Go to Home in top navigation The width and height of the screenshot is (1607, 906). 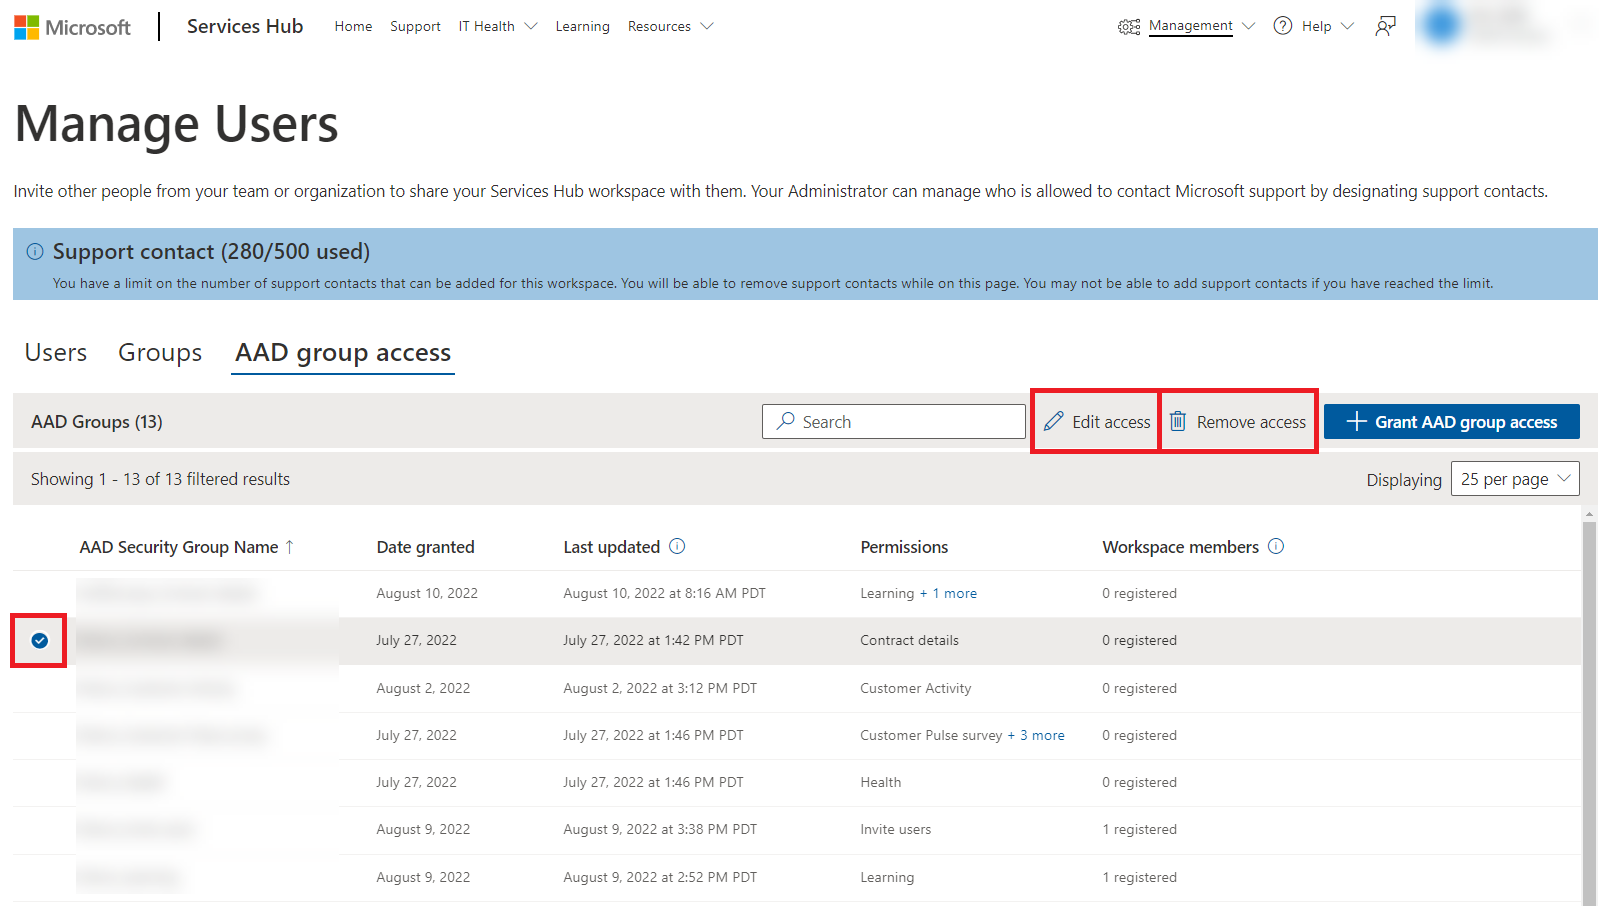click(x=353, y=26)
